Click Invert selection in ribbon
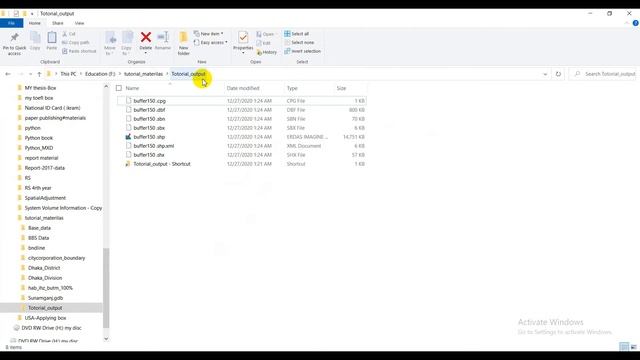 302,51
